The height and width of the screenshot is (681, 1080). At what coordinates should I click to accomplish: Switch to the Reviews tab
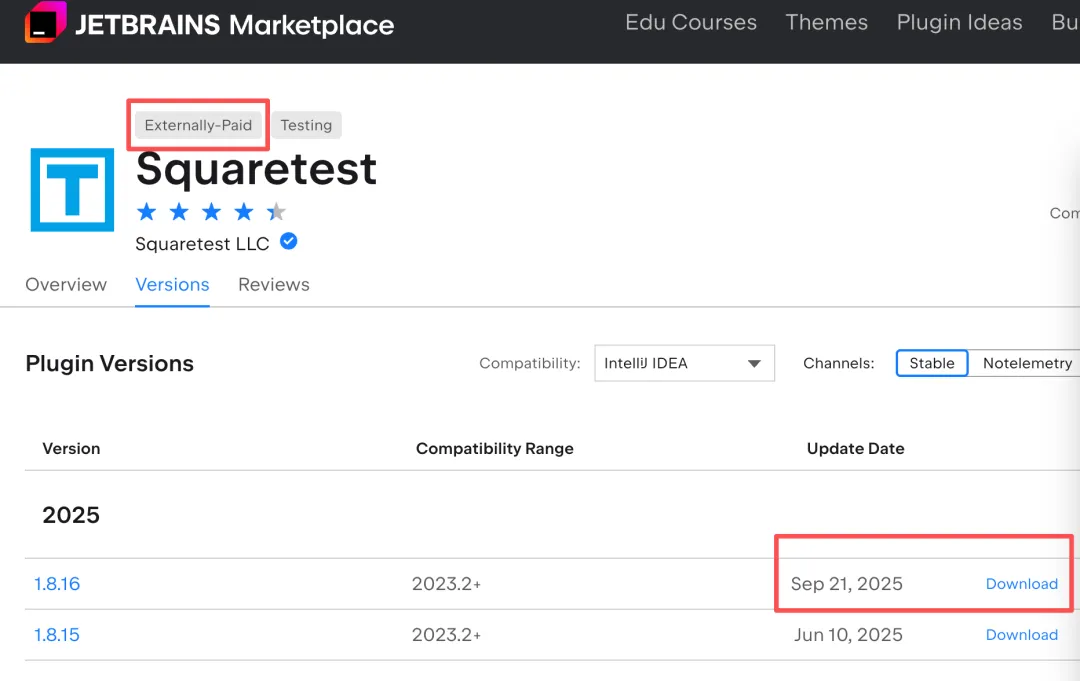point(274,285)
